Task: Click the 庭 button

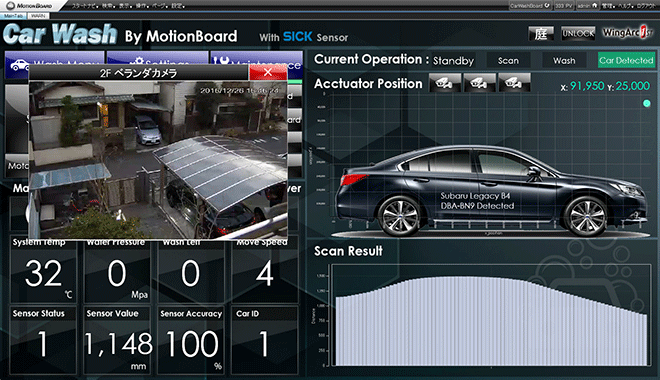Action: click(541, 33)
